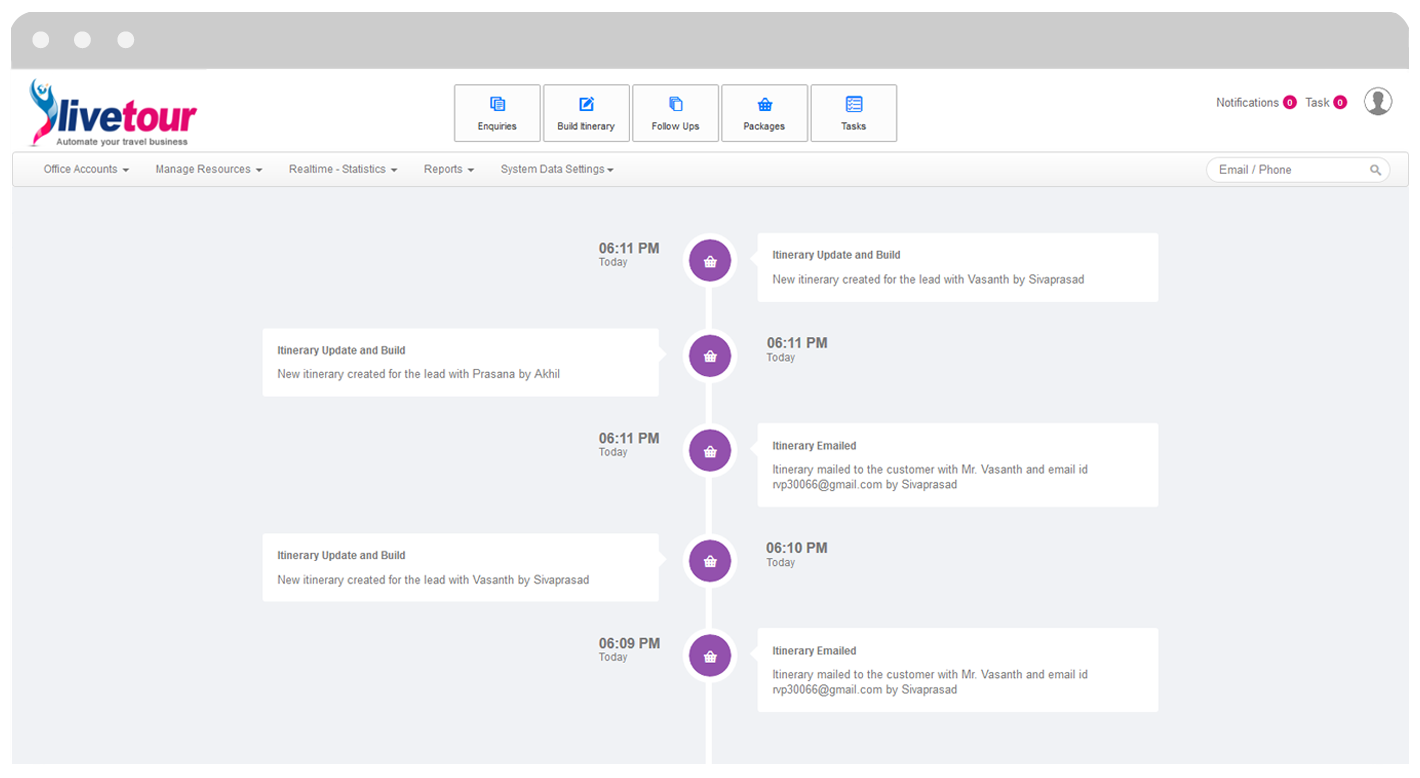This screenshot has height=778, width=1420.
Task: Click the search magnifier icon
Action: (1376, 170)
